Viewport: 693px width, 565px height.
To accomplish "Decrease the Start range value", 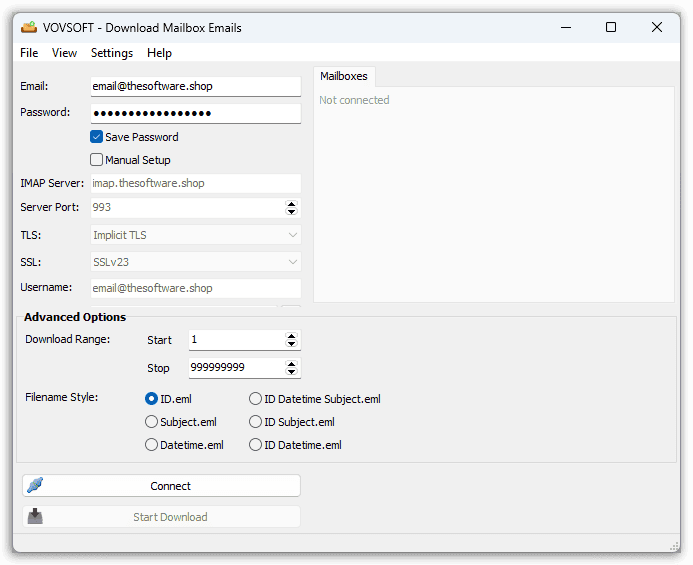I will 291,344.
